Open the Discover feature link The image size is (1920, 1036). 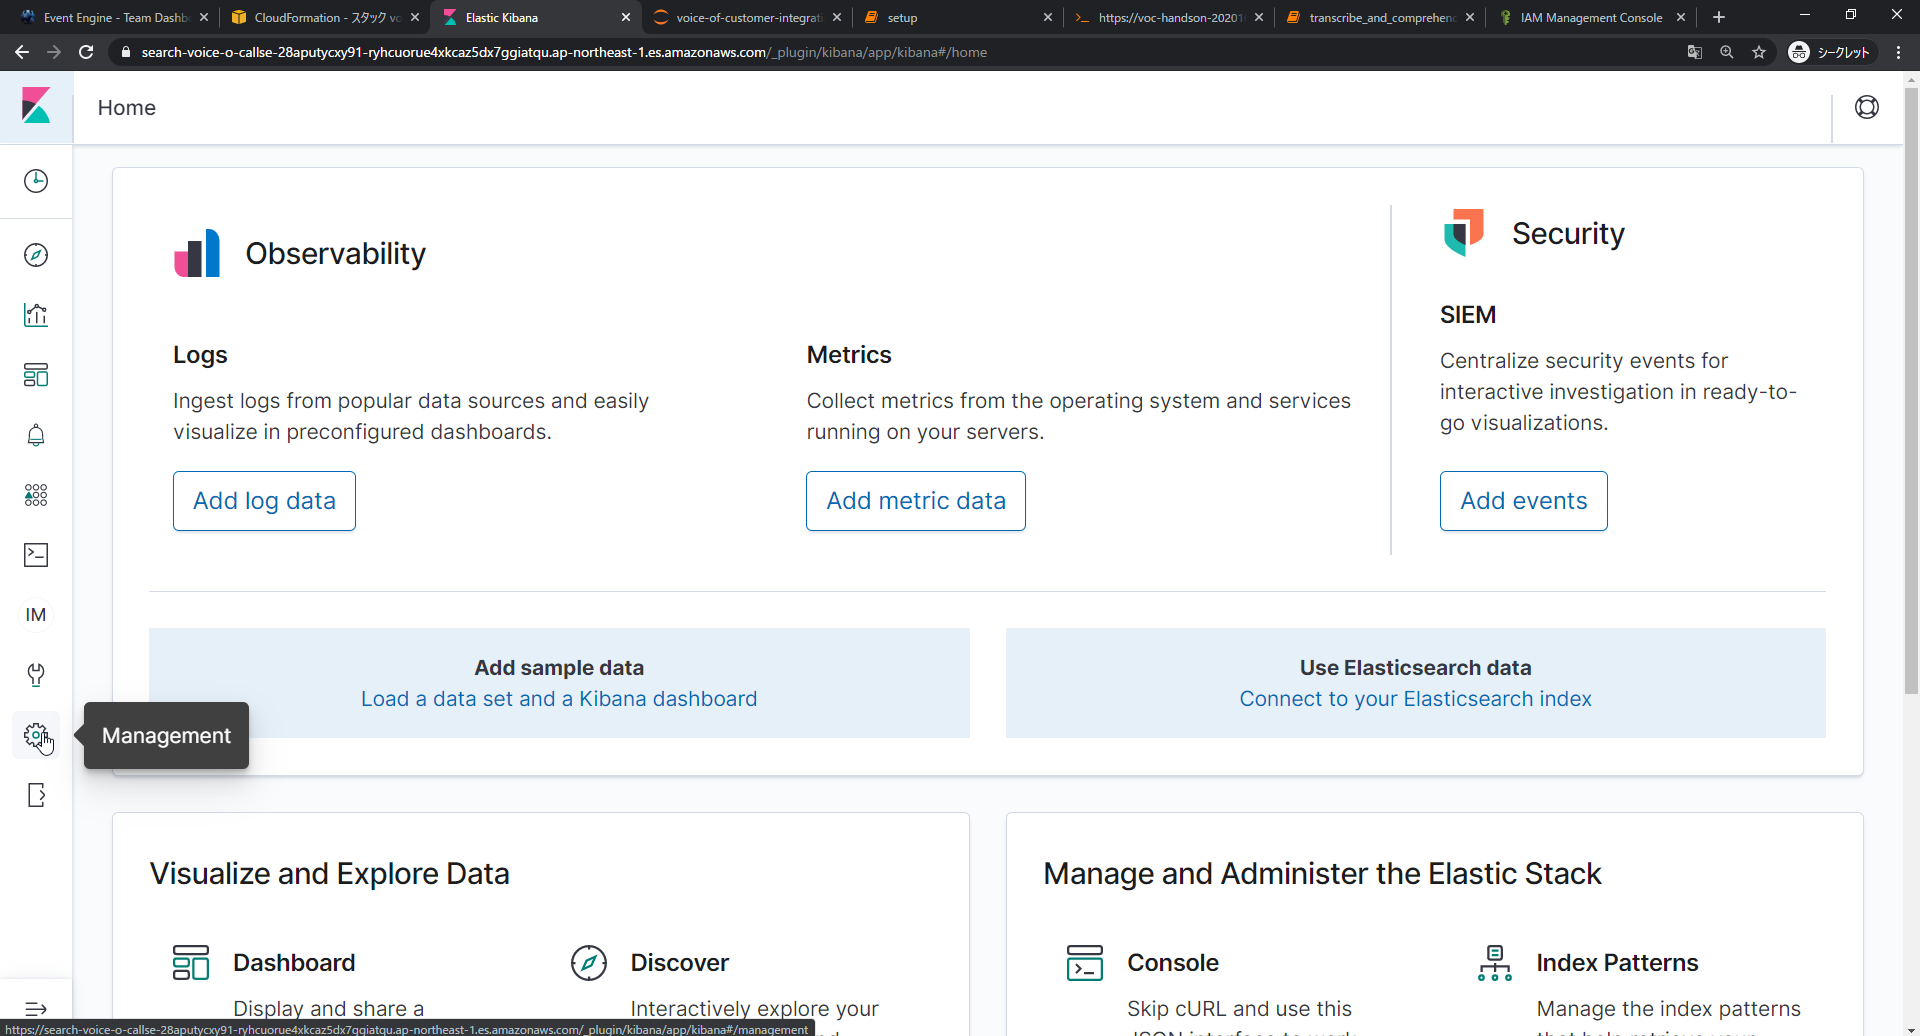click(x=680, y=963)
